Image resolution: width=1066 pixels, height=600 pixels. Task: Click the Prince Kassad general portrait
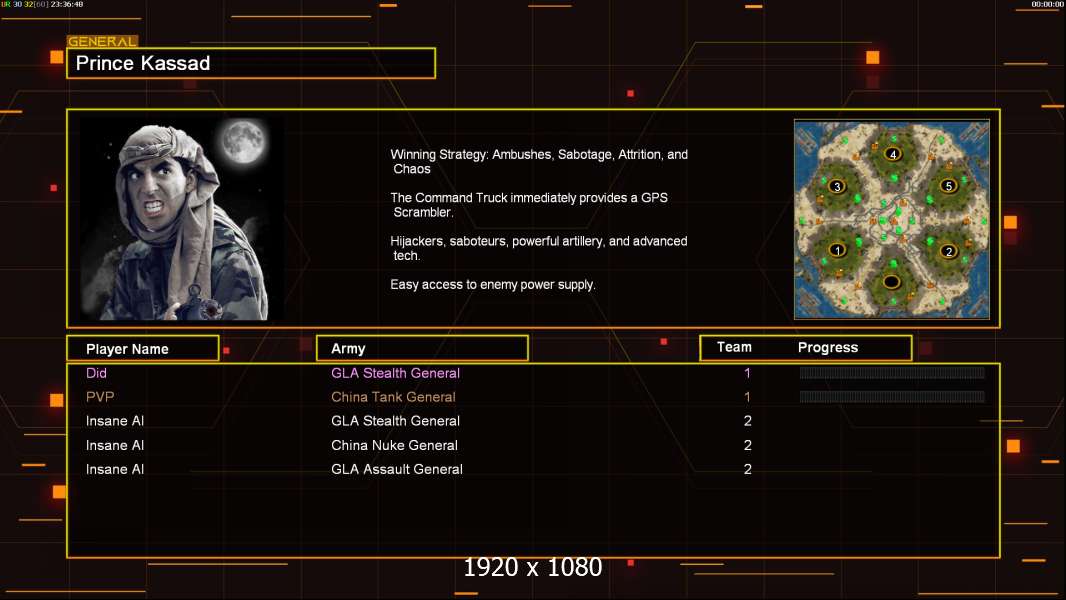point(182,219)
